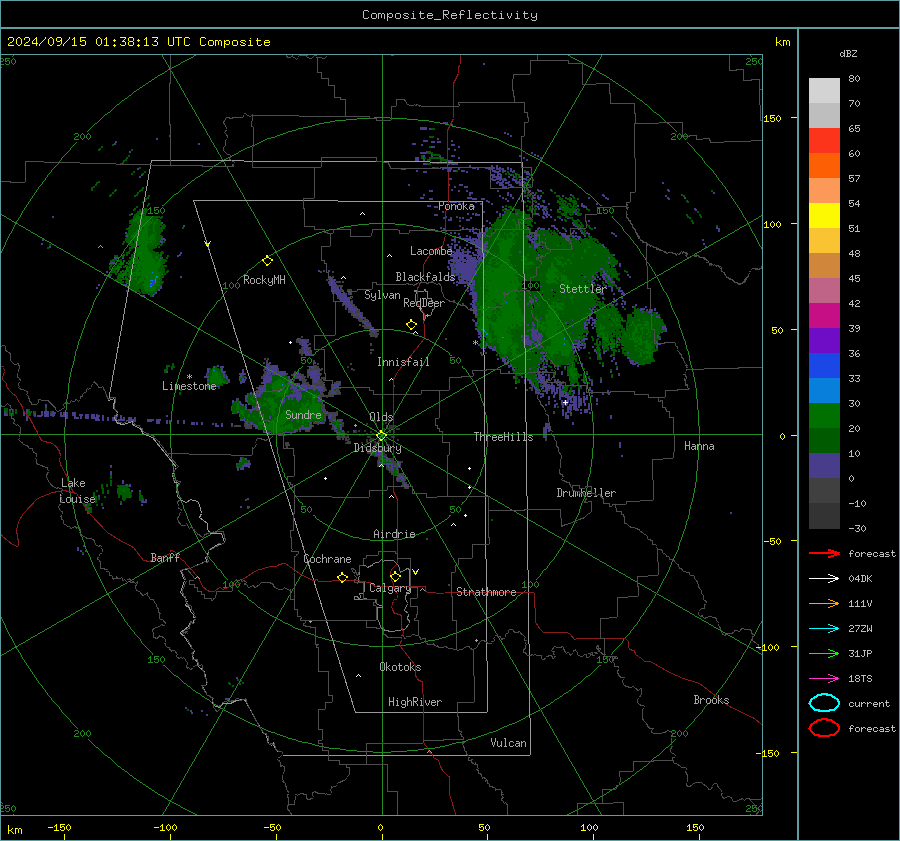Click the Okotoks label
900x841 pixels.
(x=400, y=667)
